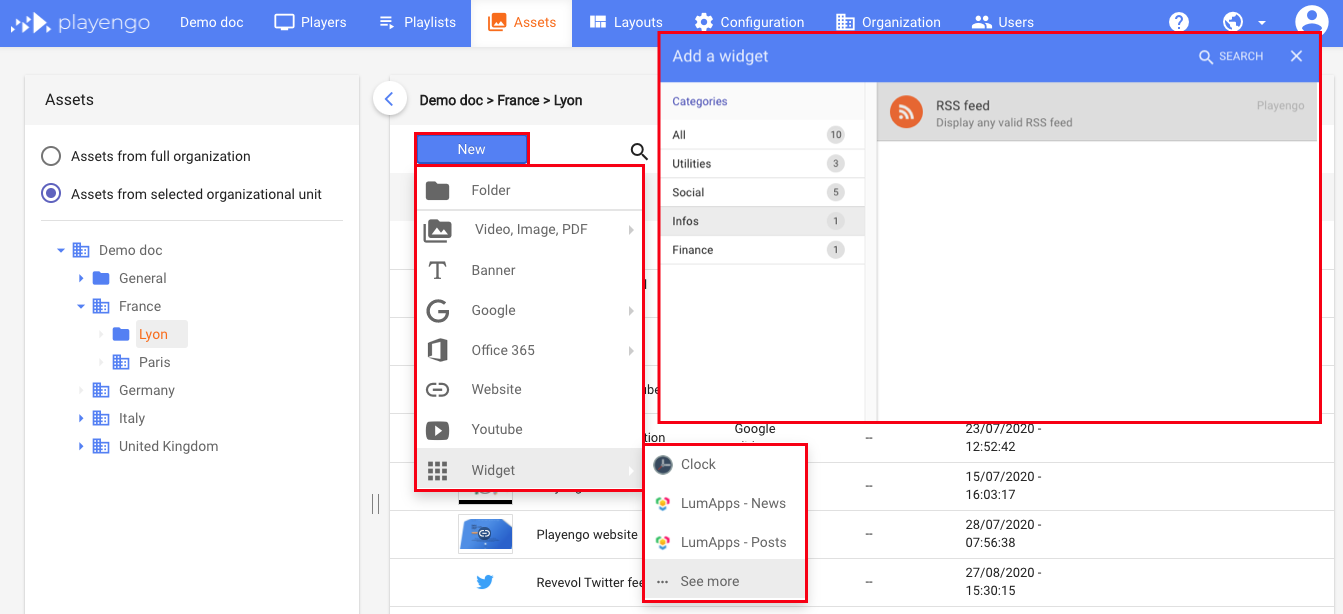
Task: Expand Video, Image, PDF submenu arrow
Action: 631,230
